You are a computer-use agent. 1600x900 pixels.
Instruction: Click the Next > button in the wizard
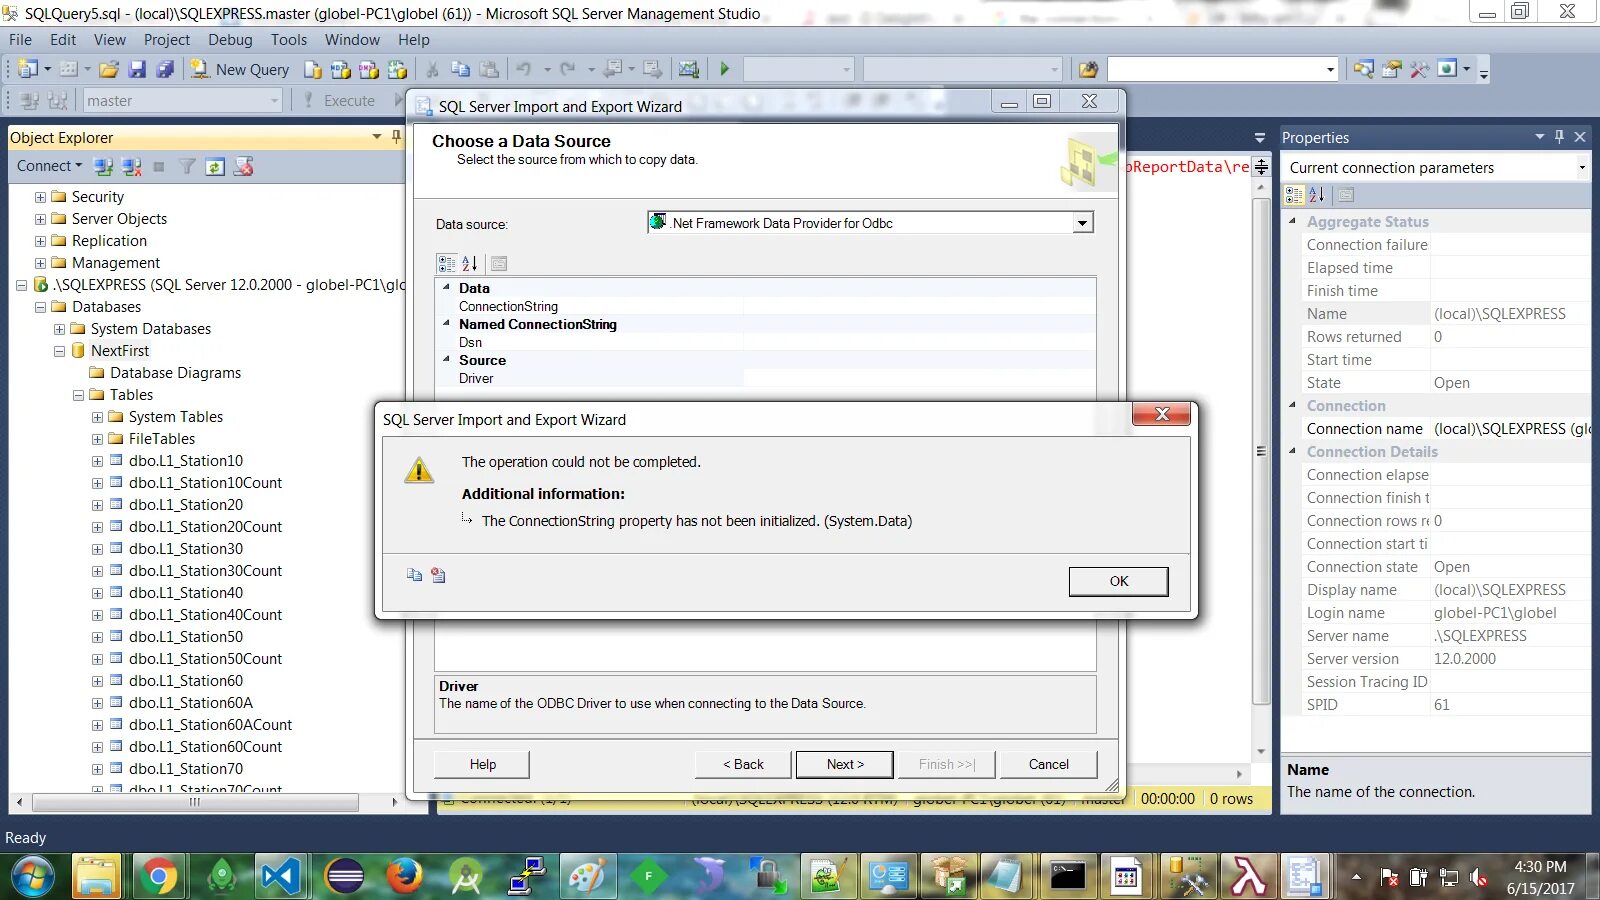(845, 764)
